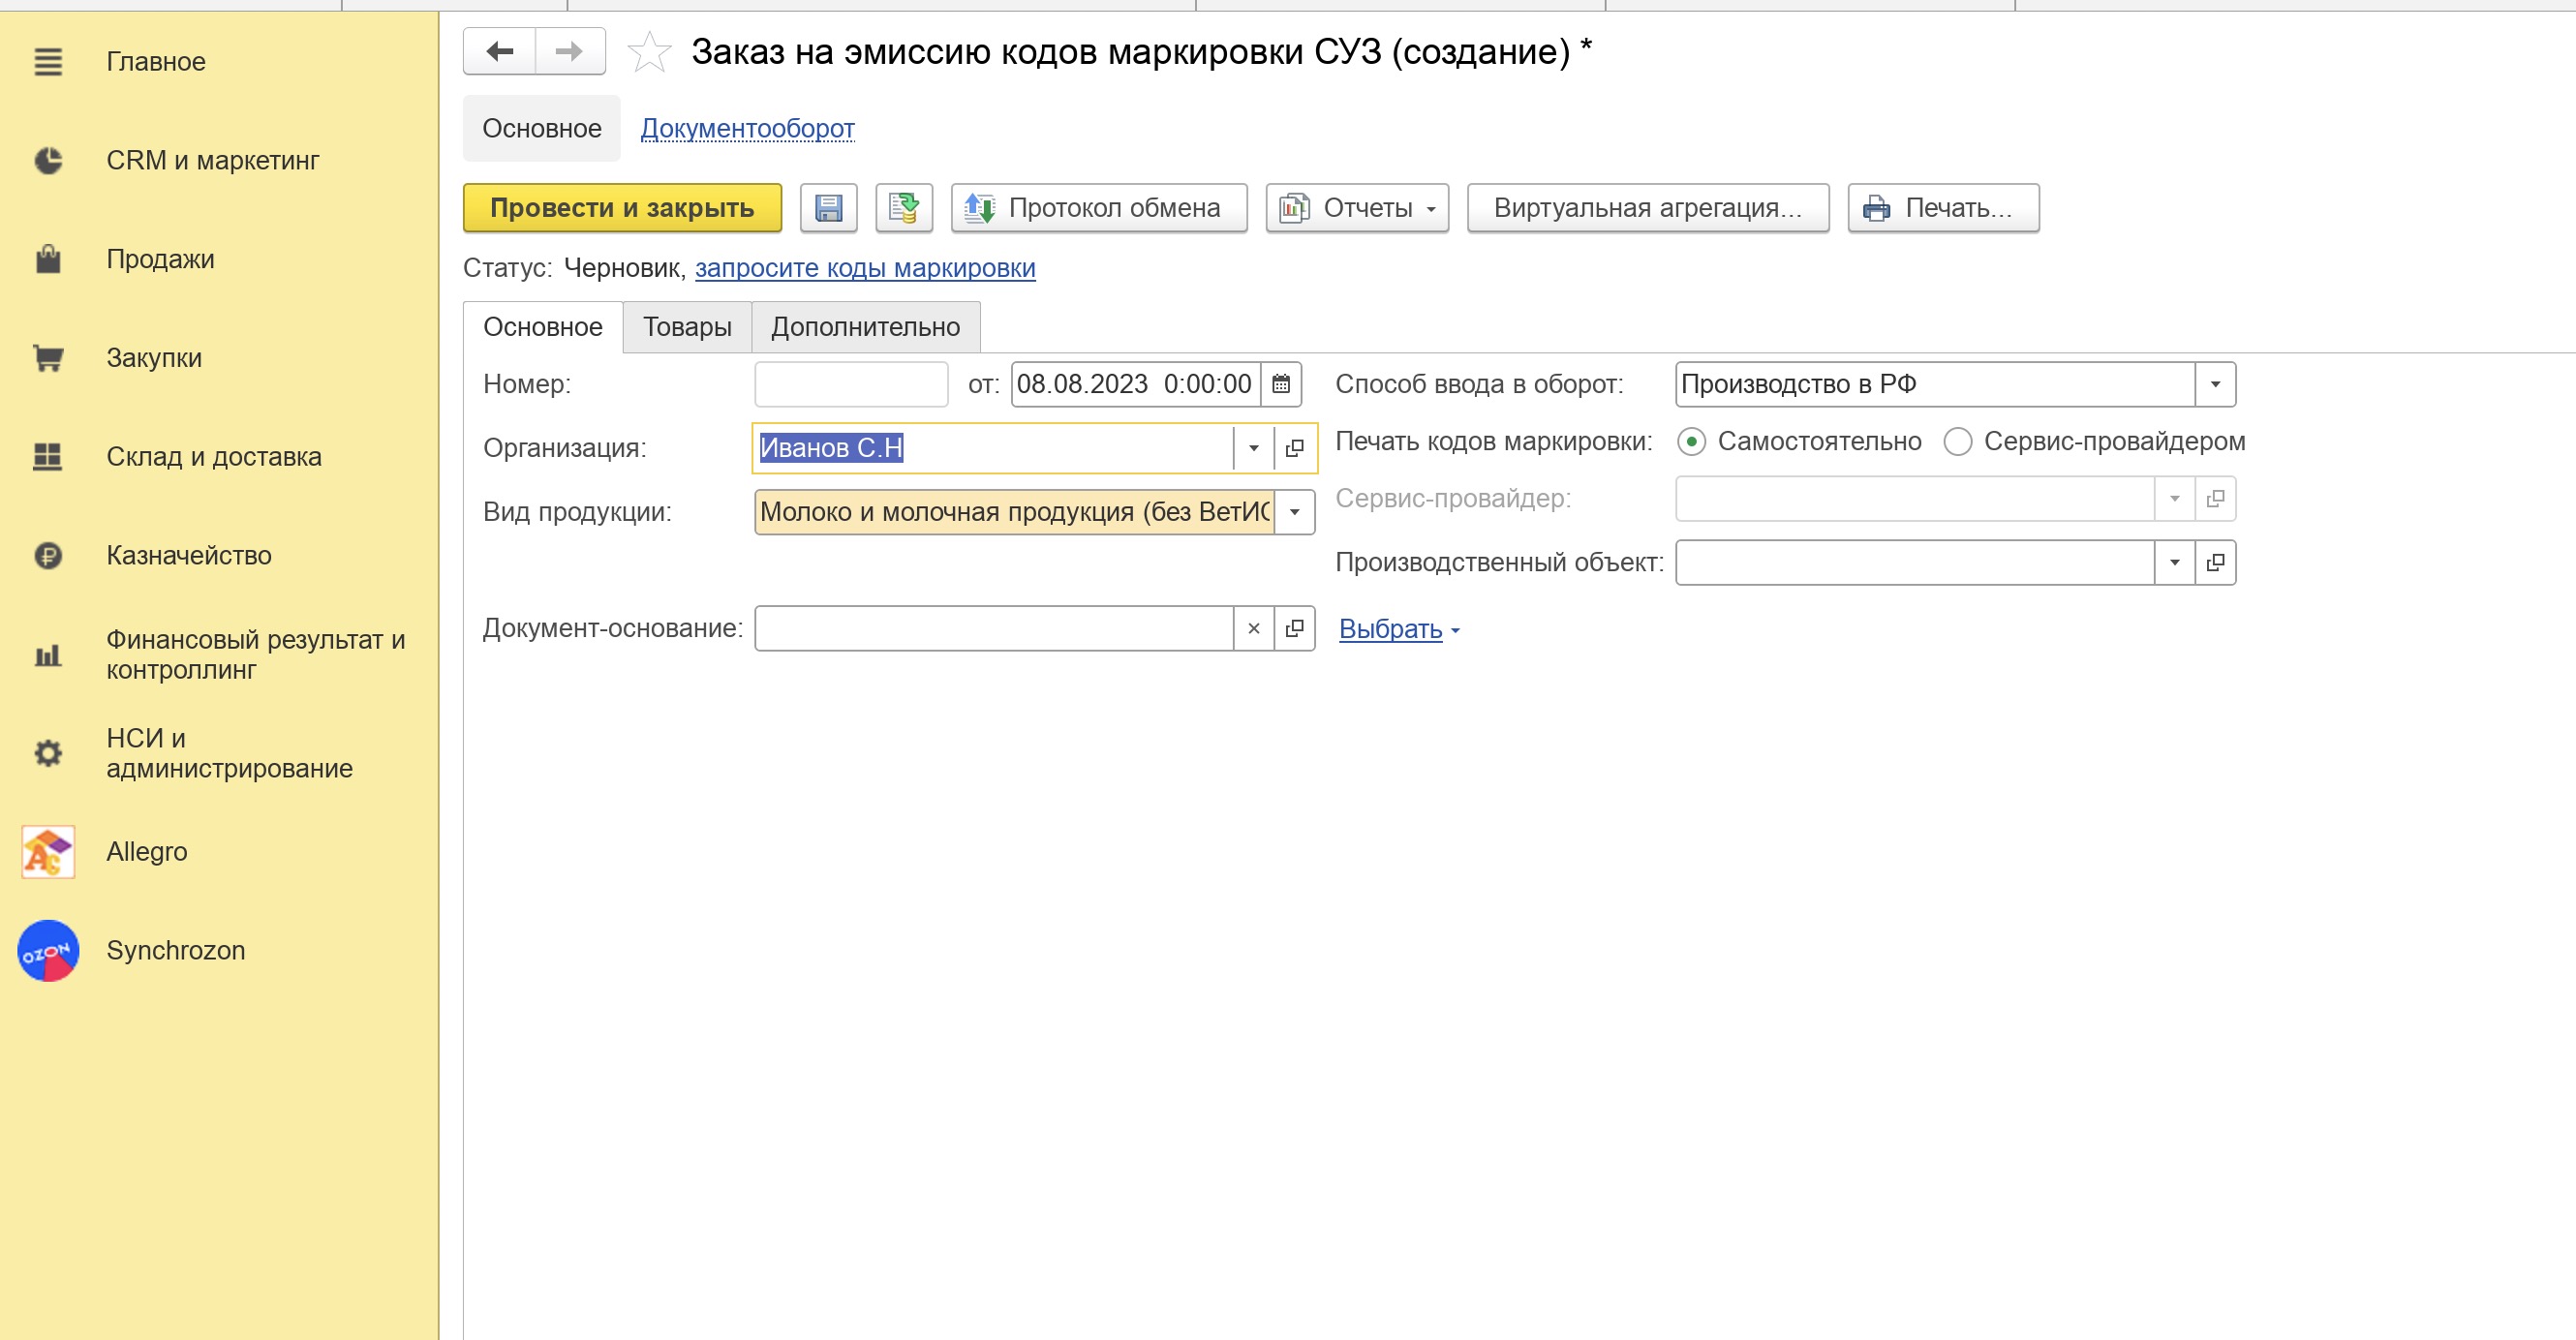Open the Производственный объект record with the open icon
Screen dimensions: 2576x1340
tap(2216, 563)
